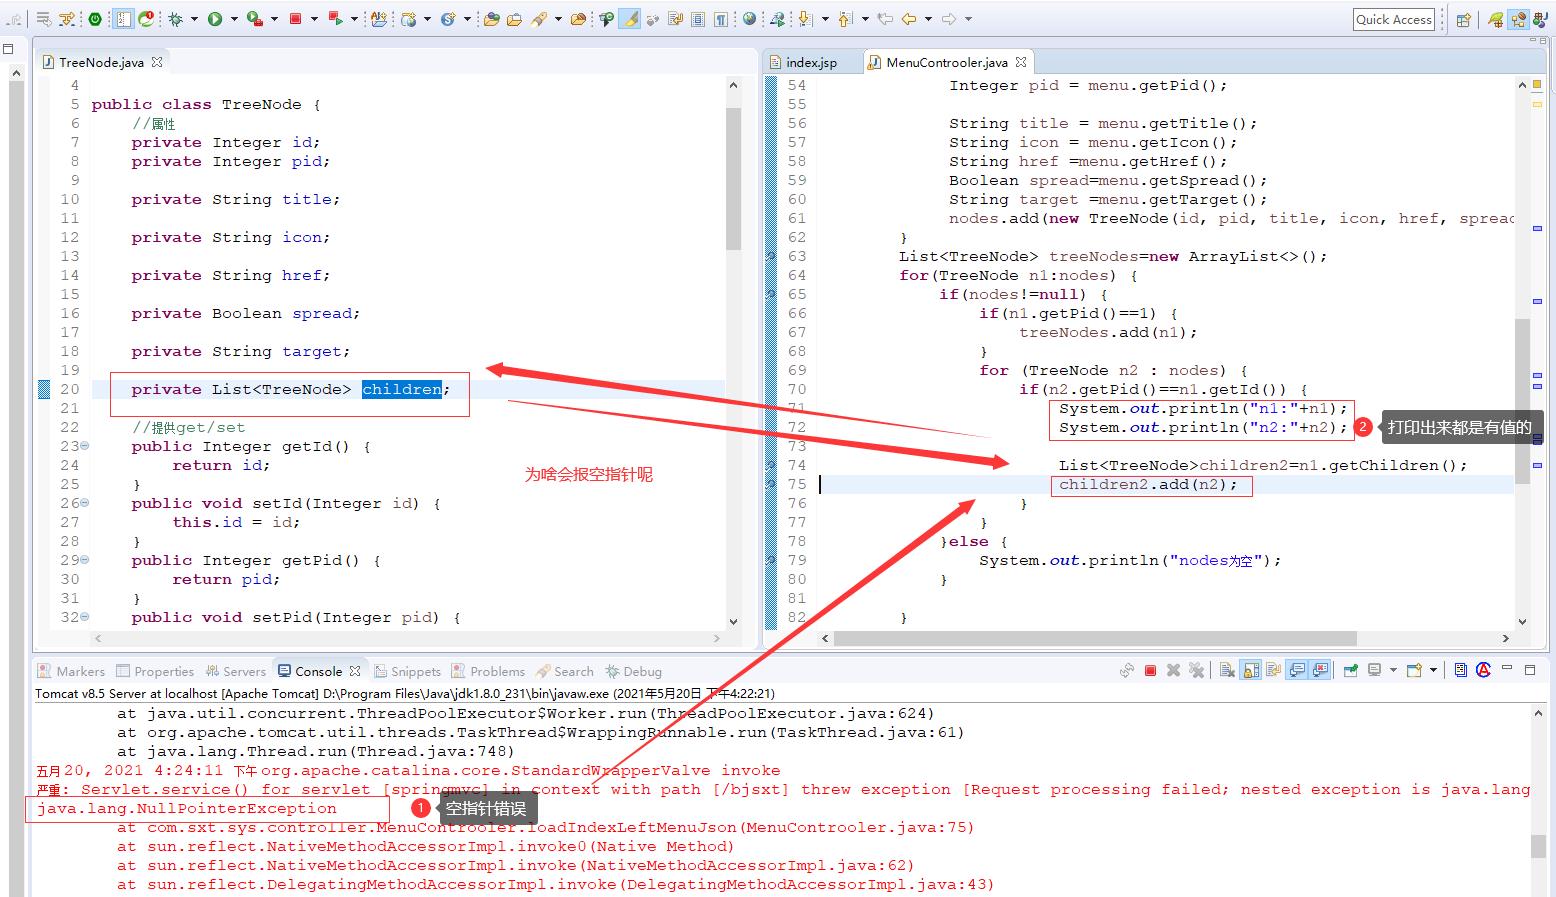Click the Open Type folder icon in toolbar

tap(490, 18)
